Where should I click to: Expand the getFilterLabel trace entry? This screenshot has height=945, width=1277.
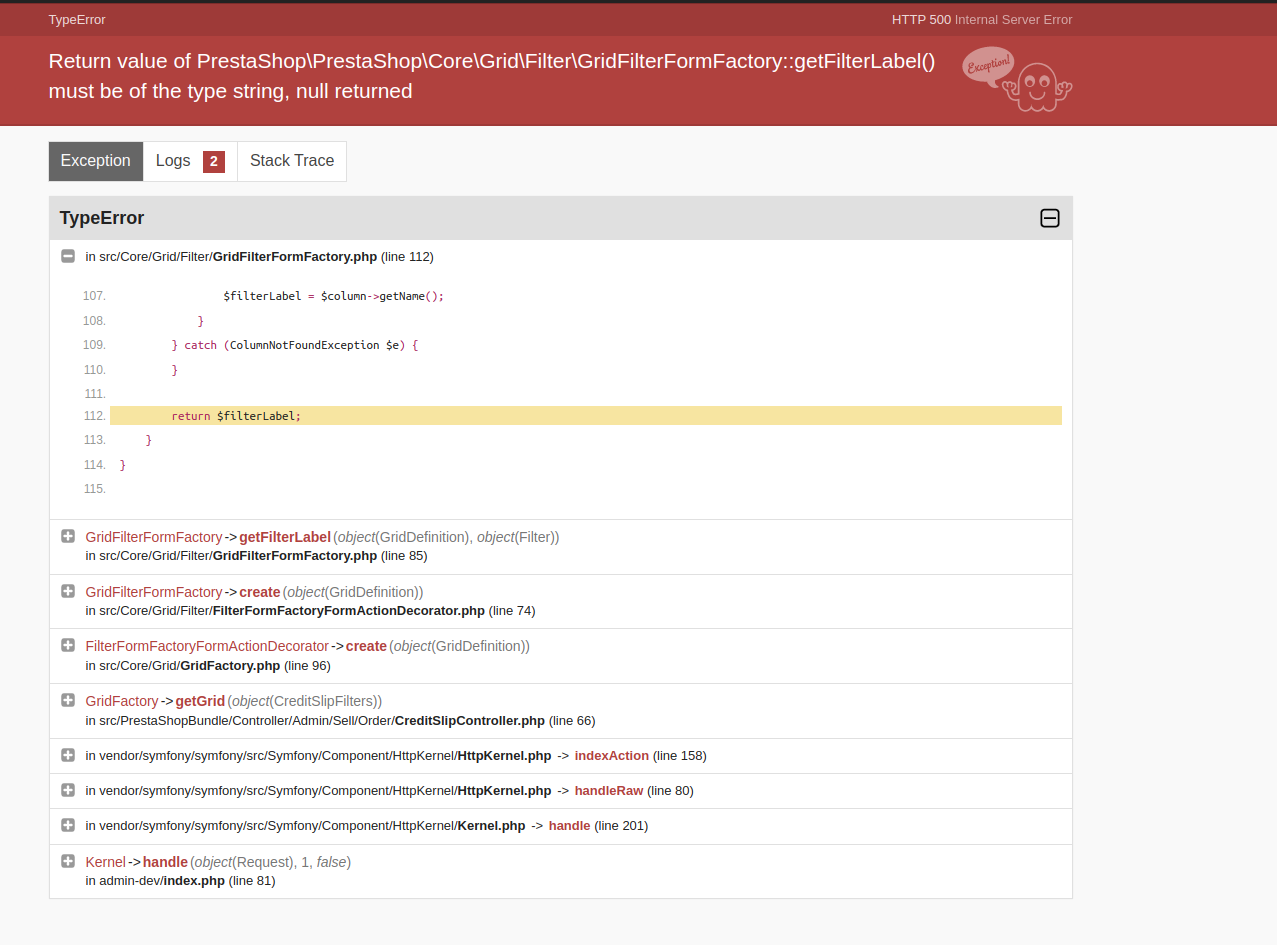point(68,536)
